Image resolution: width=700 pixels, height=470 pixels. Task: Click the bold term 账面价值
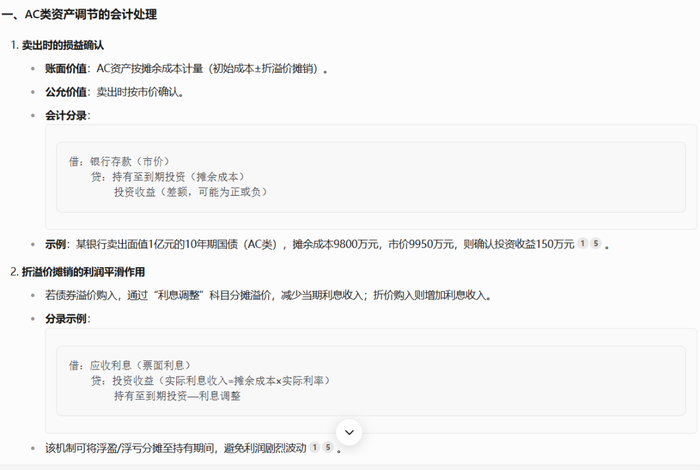[66, 69]
